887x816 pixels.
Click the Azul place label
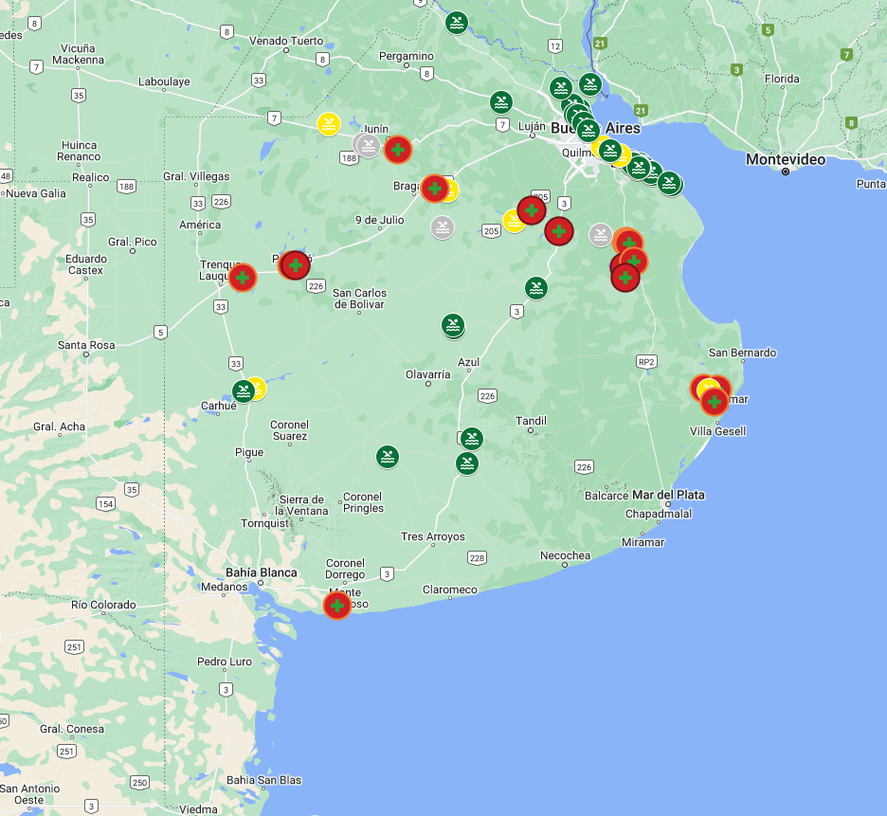tap(468, 362)
